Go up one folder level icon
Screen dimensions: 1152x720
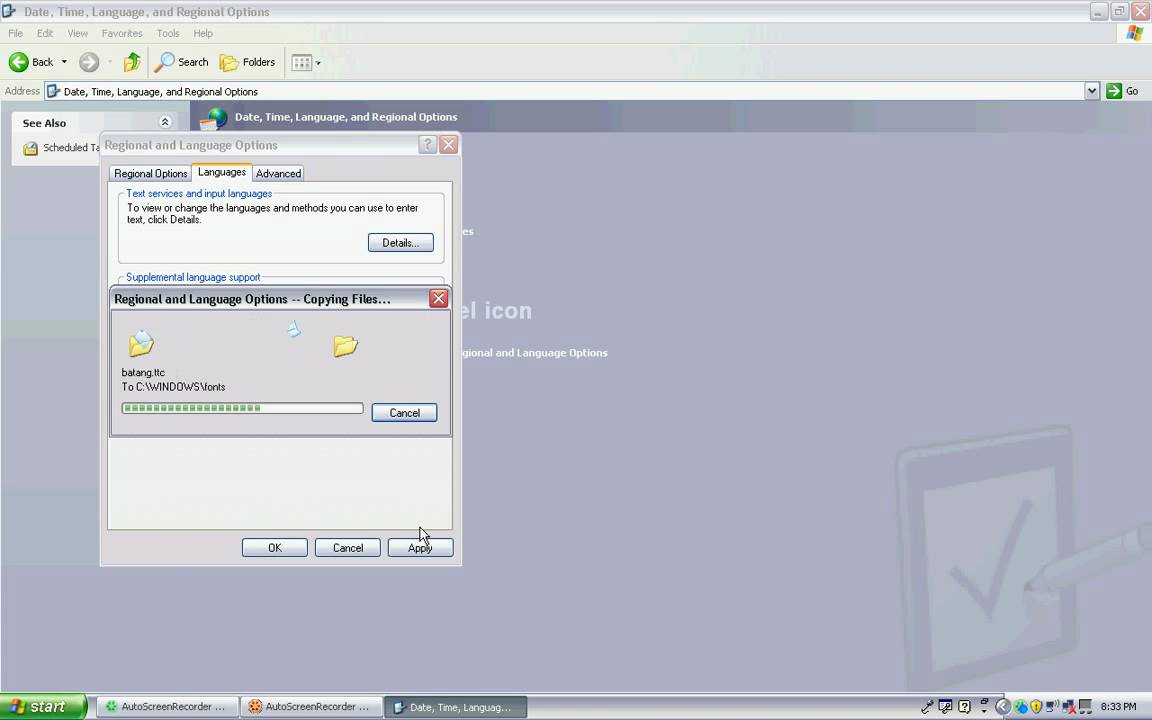132,62
